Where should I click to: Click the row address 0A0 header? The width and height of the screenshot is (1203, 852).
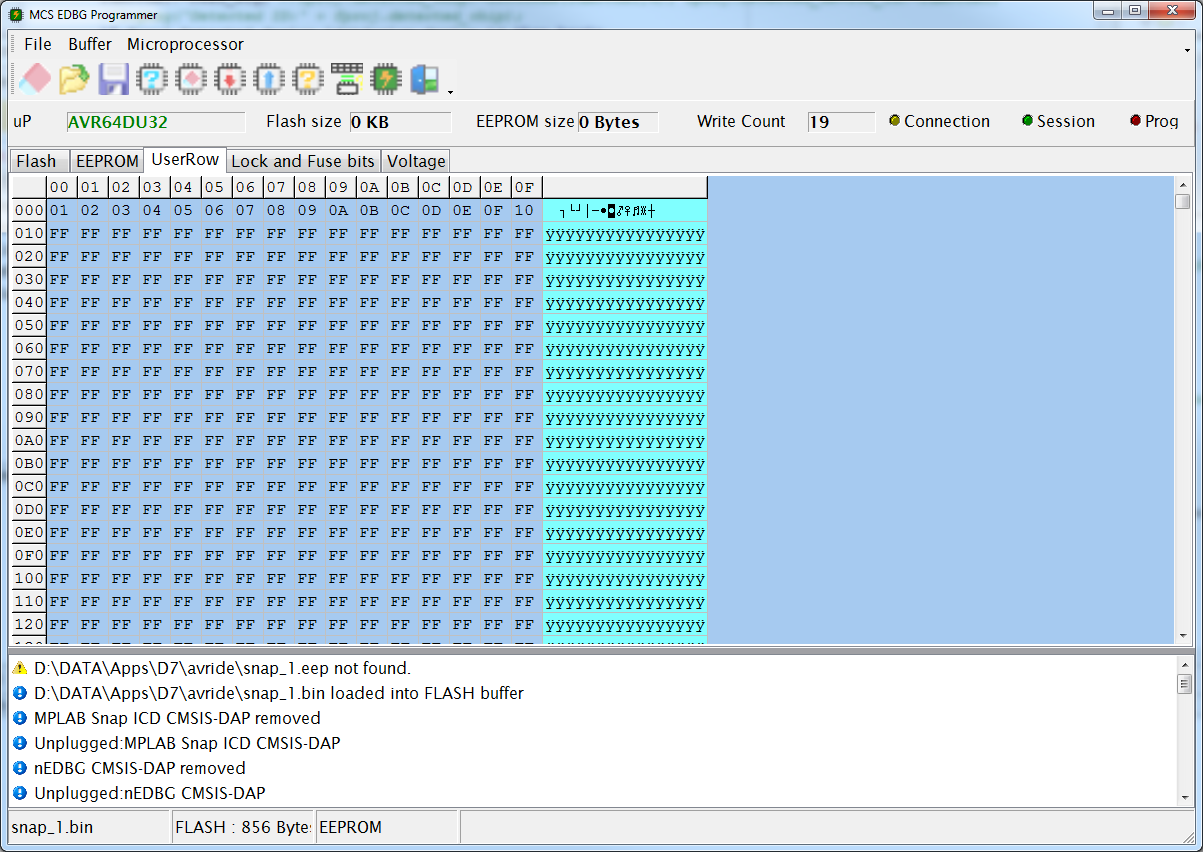pos(29,440)
